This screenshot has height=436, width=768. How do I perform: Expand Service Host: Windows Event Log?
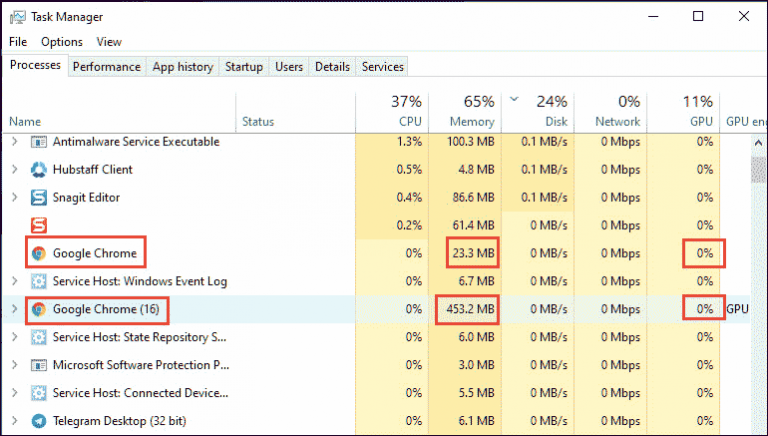pyautogui.click(x=15, y=281)
